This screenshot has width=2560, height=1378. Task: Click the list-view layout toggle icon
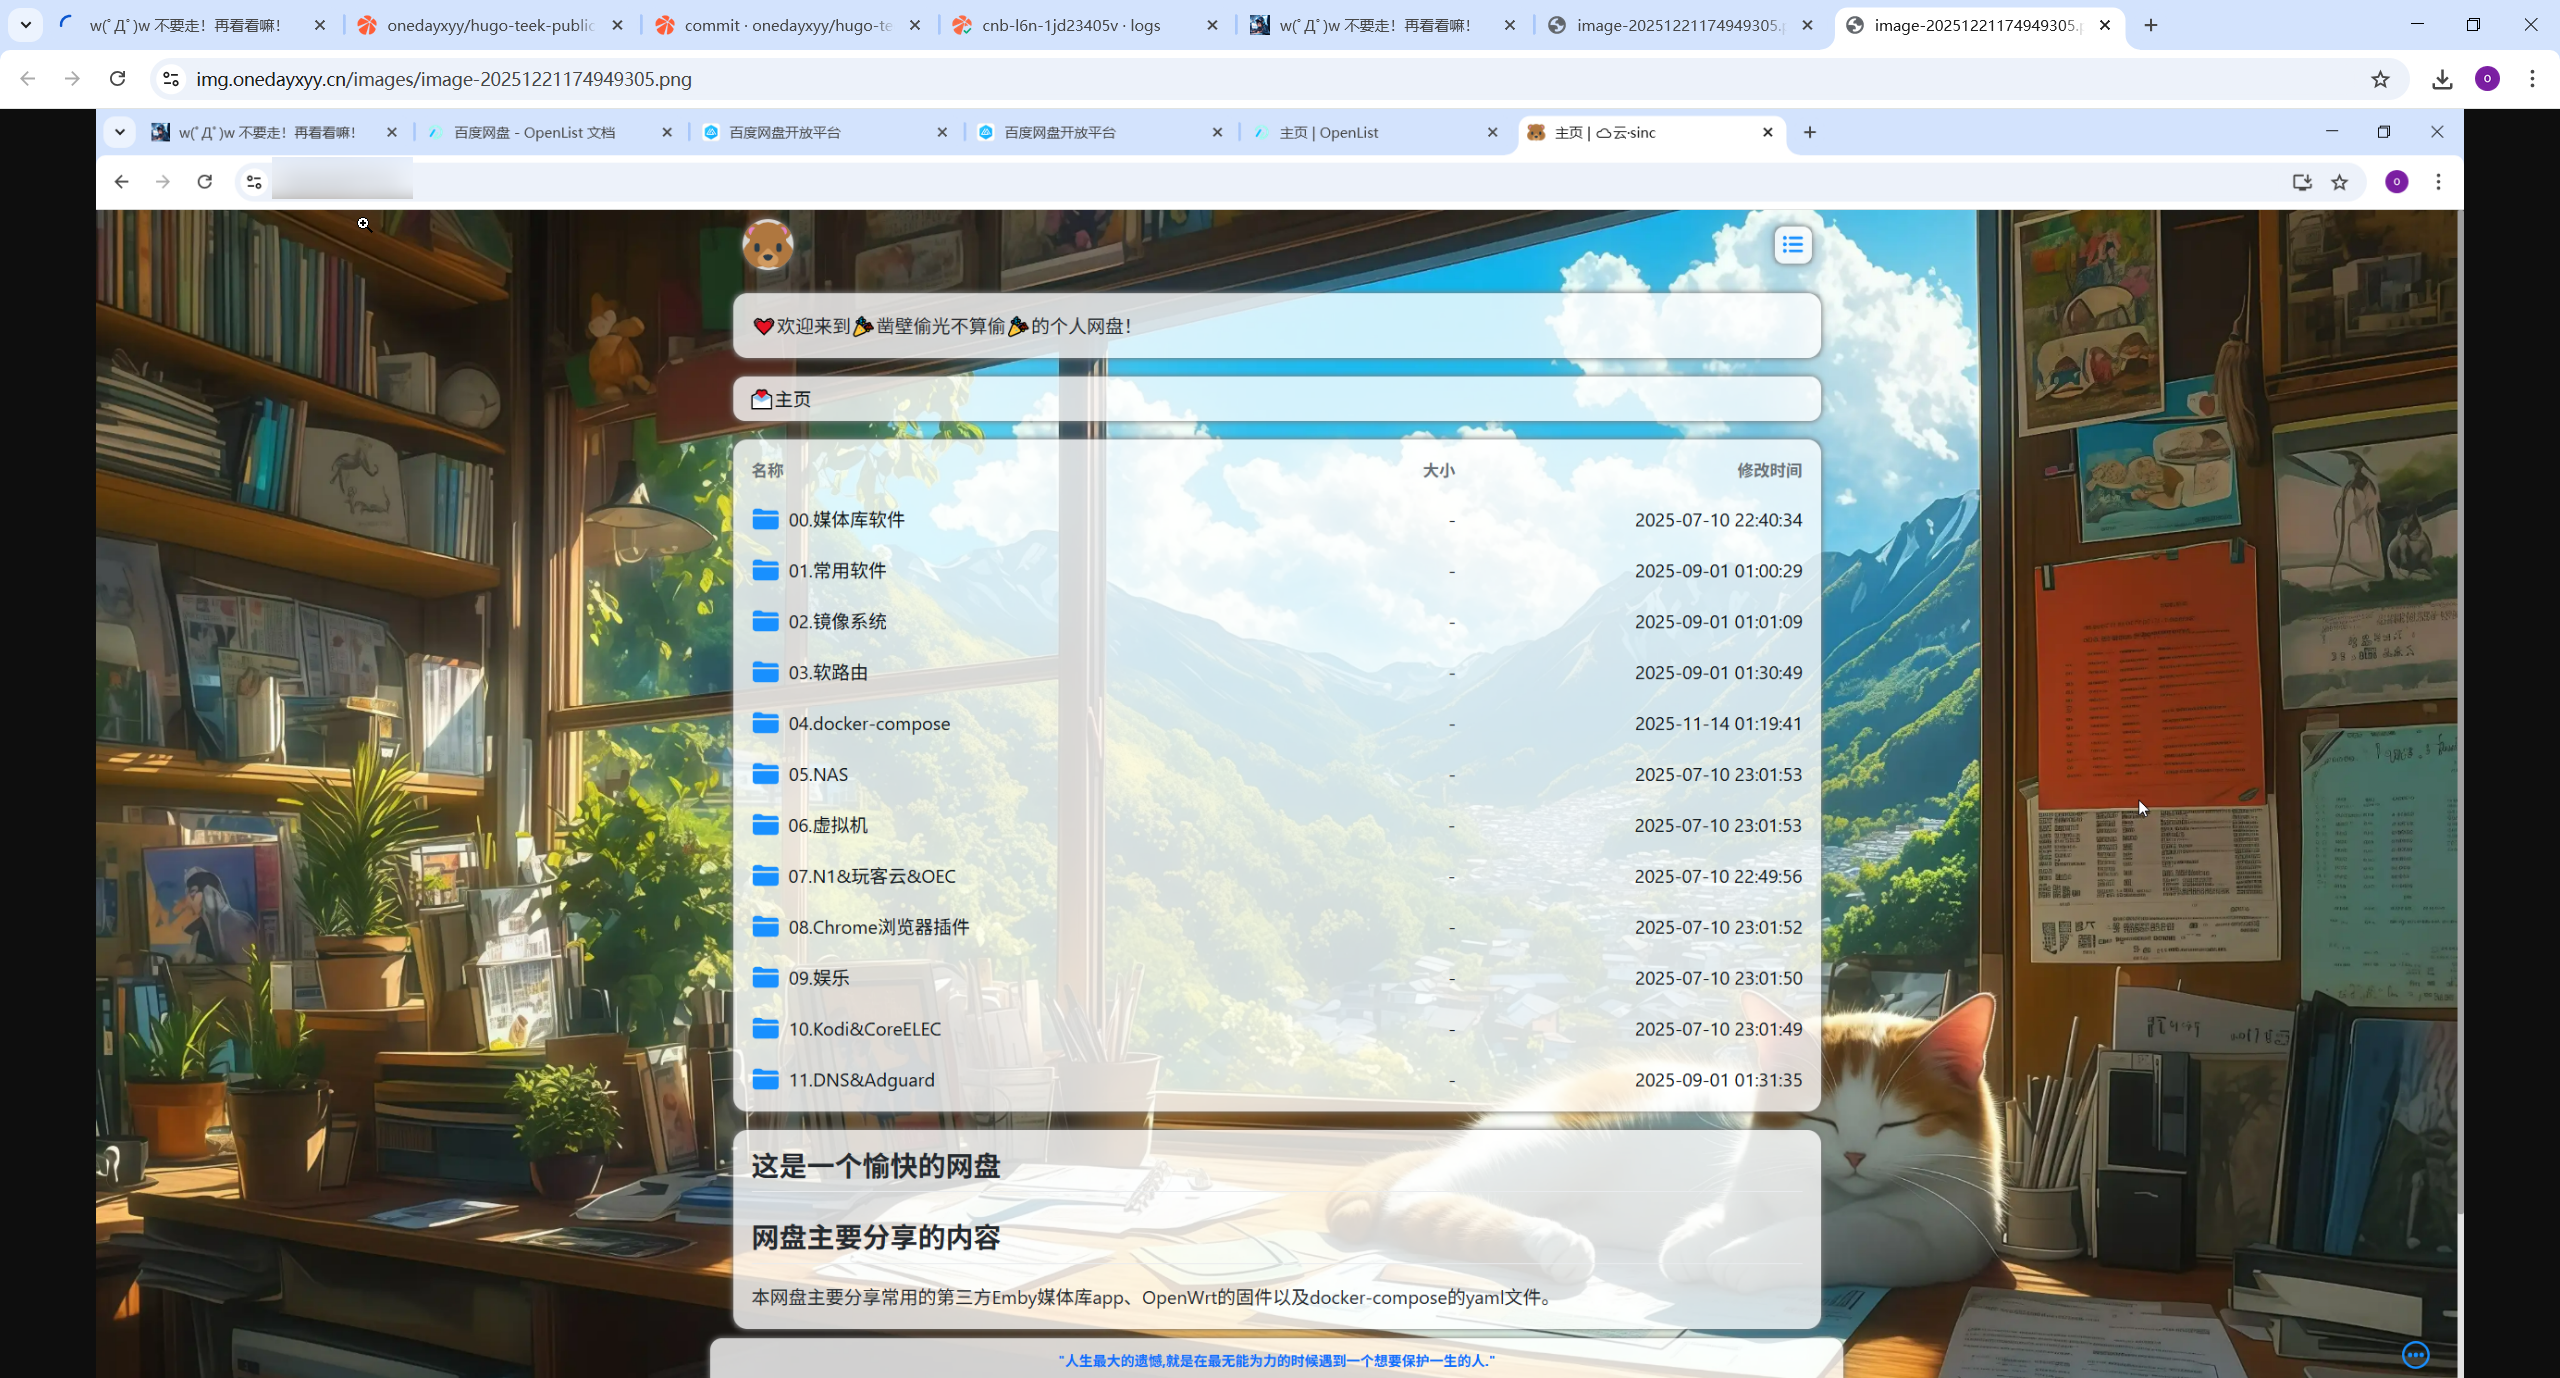click(1792, 245)
